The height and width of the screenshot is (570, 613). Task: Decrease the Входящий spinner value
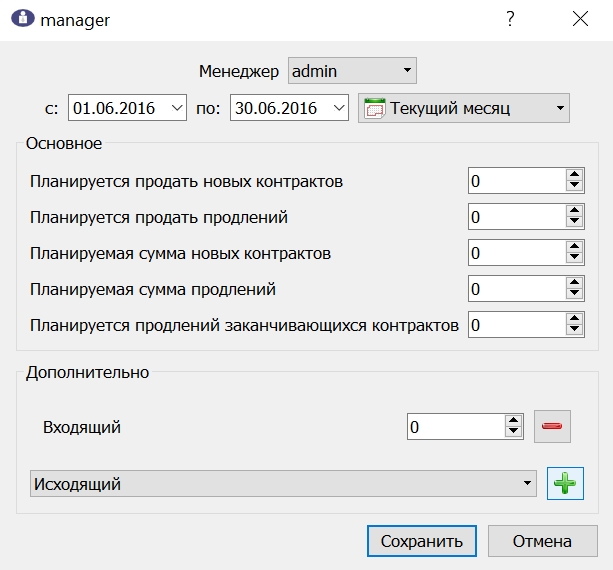click(x=513, y=432)
